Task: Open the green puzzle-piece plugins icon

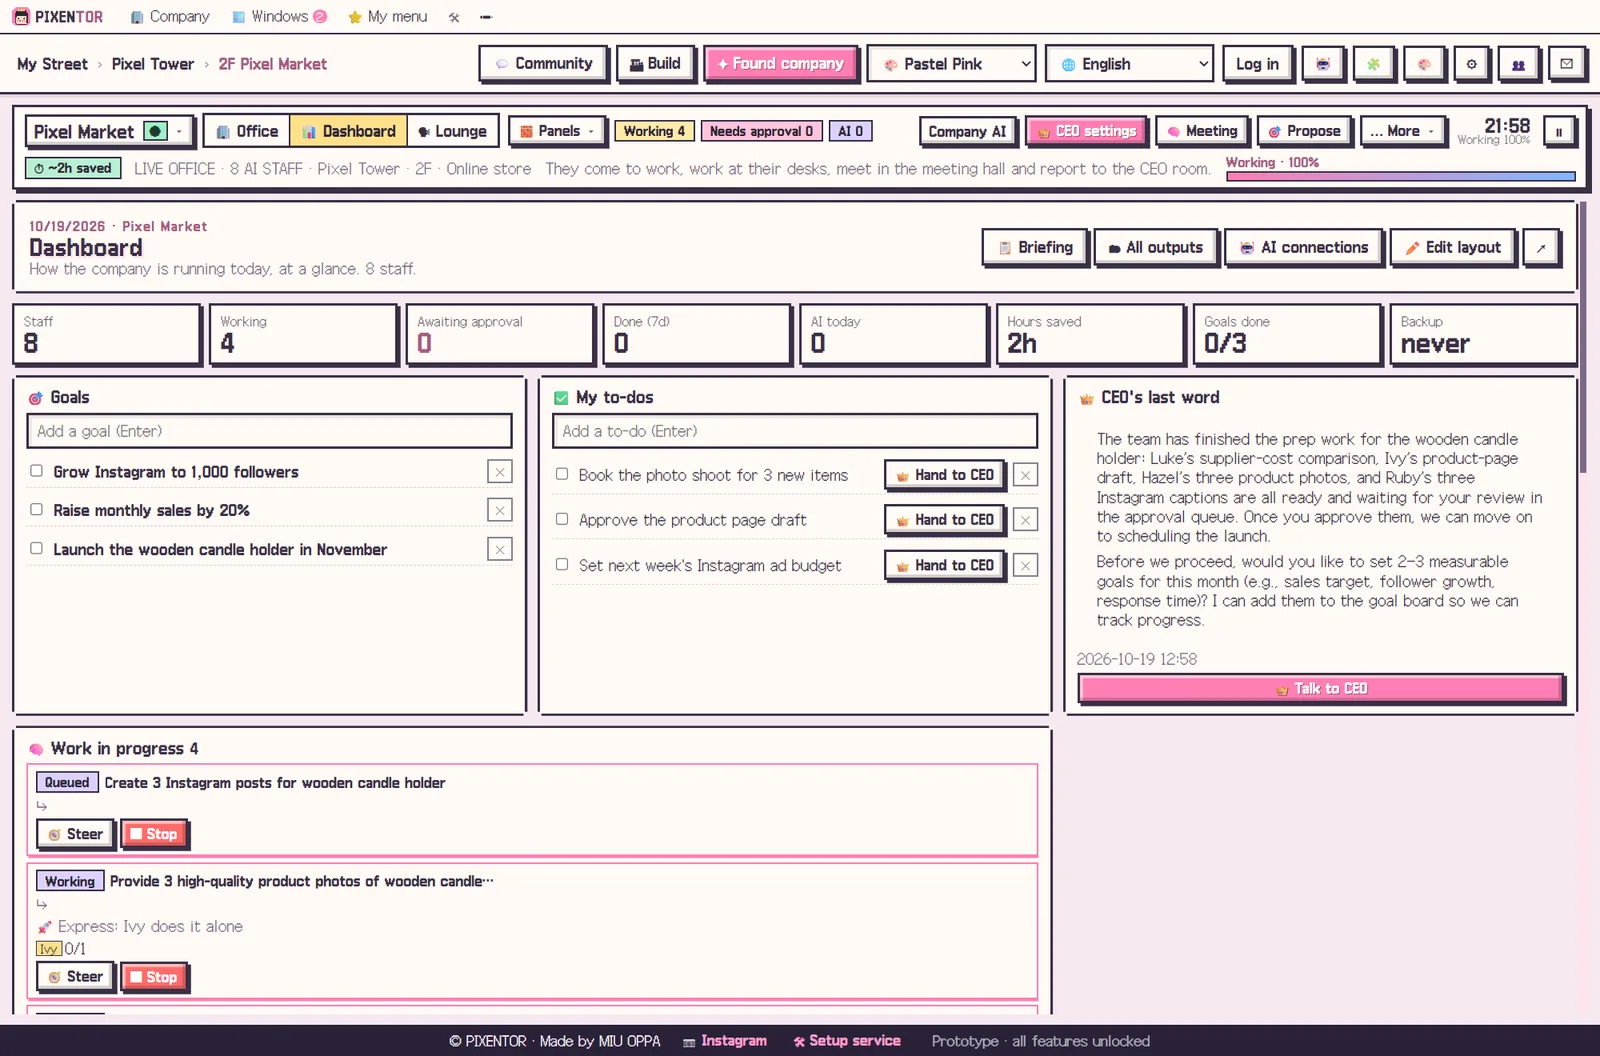Action: click(1373, 64)
